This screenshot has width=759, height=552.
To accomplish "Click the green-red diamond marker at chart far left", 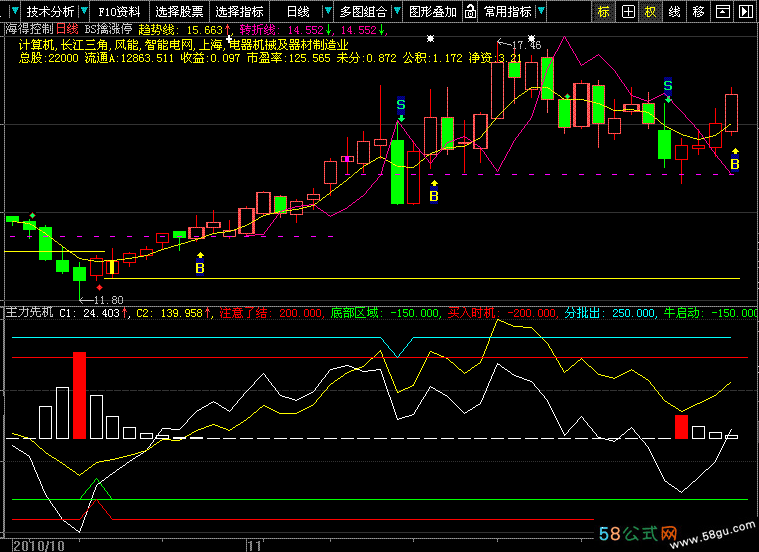I will tap(32, 215).
